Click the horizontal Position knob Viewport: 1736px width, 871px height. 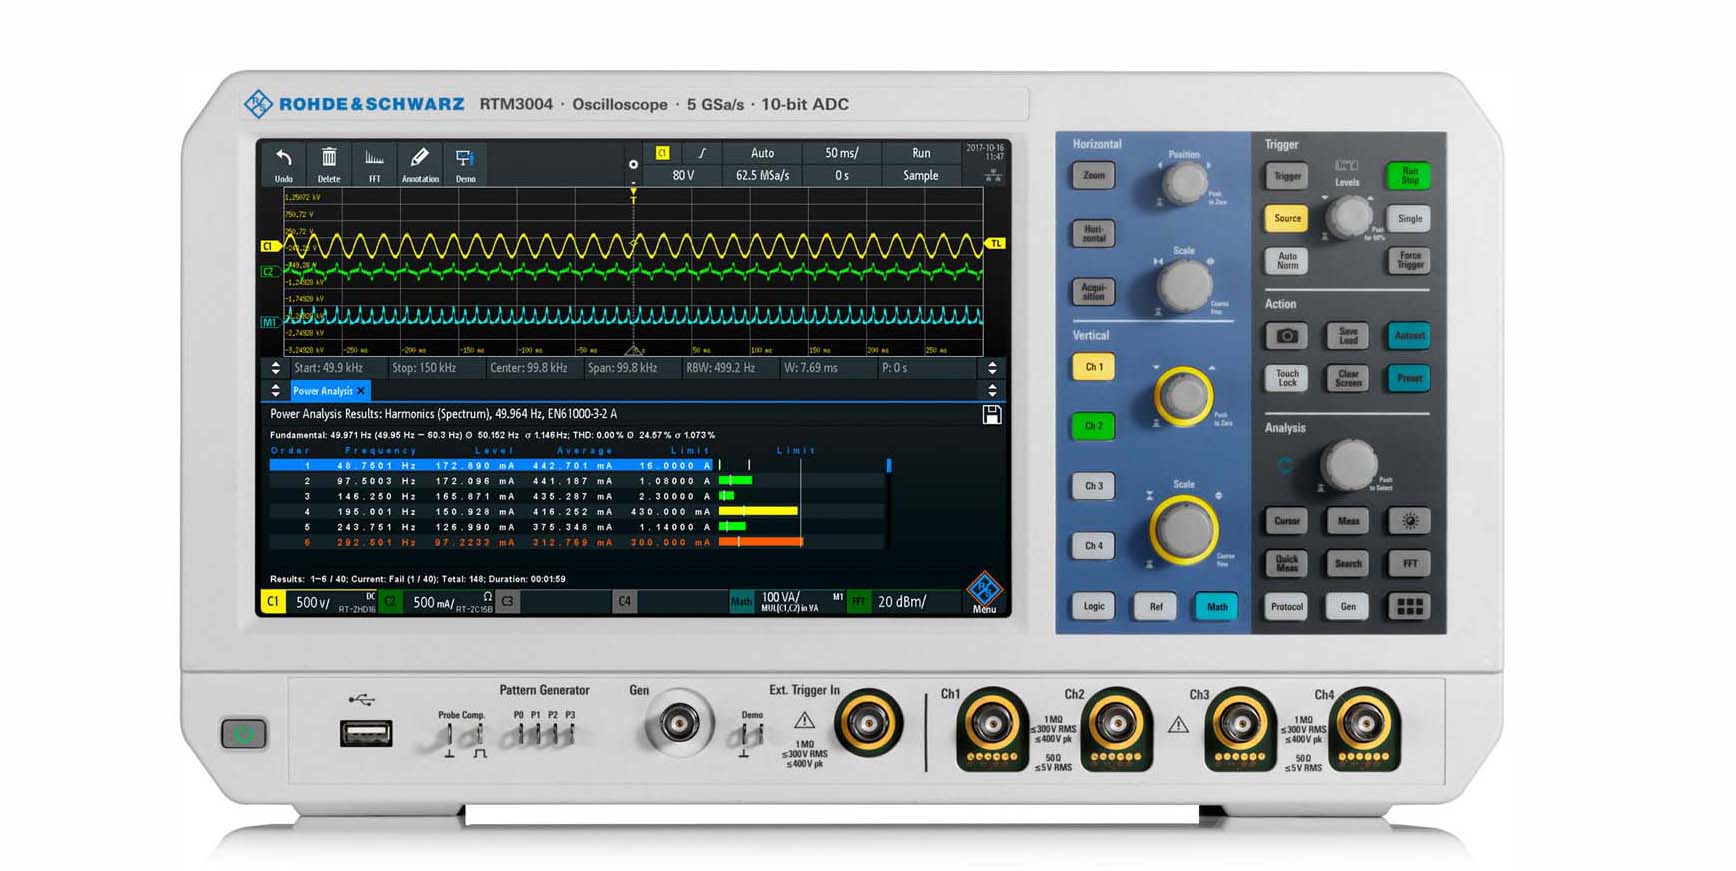pos(1185,183)
